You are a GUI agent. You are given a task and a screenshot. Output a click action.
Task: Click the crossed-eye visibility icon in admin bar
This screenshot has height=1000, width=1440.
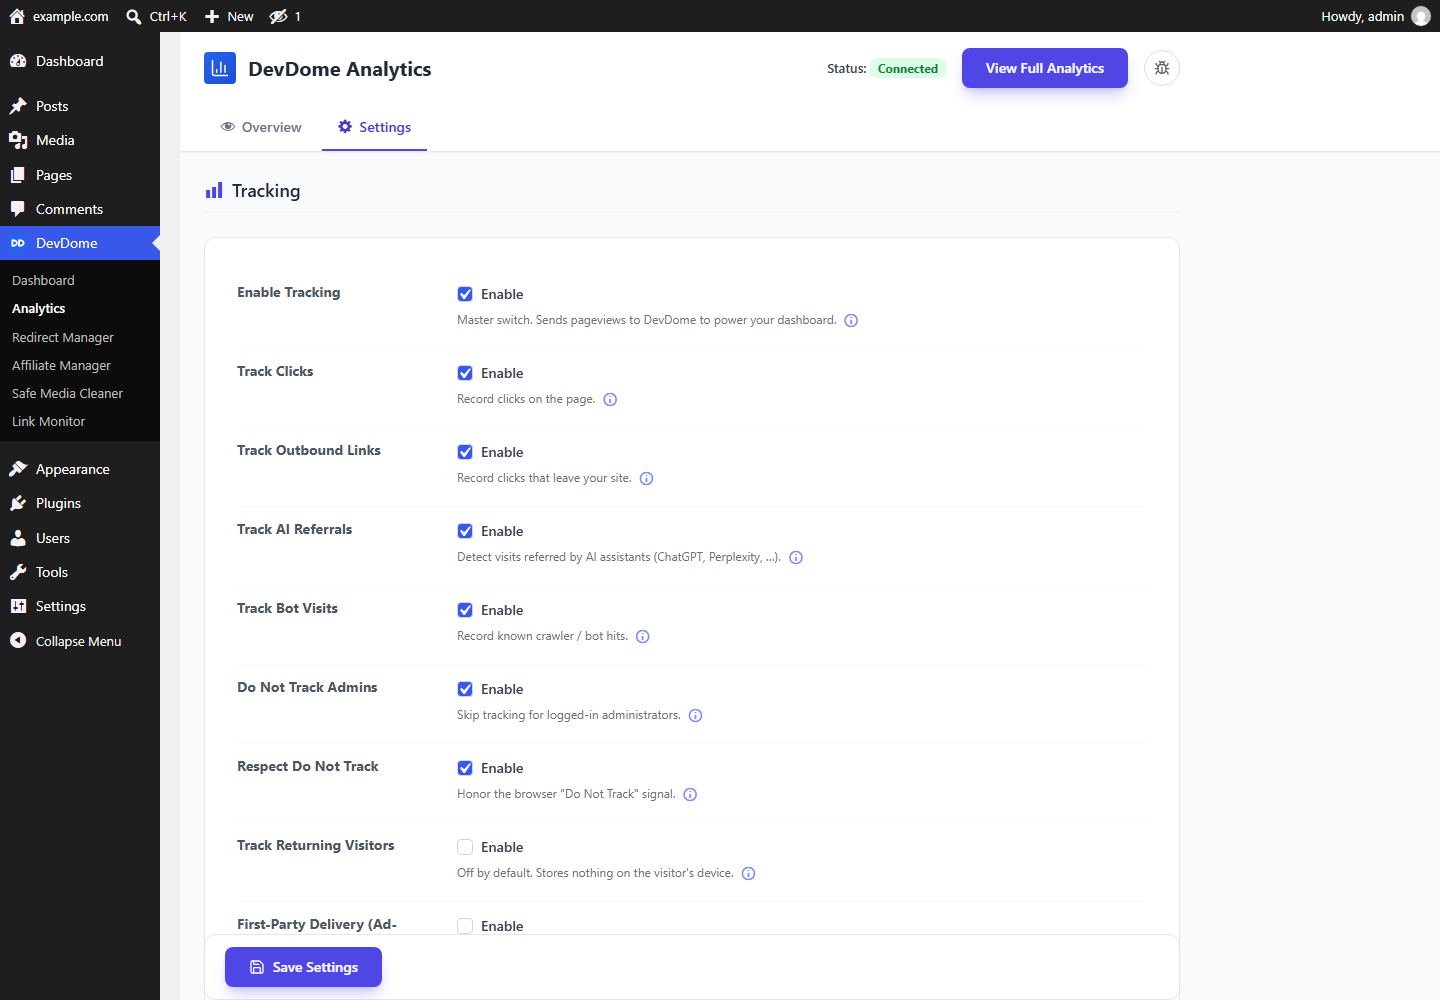pyautogui.click(x=279, y=16)
